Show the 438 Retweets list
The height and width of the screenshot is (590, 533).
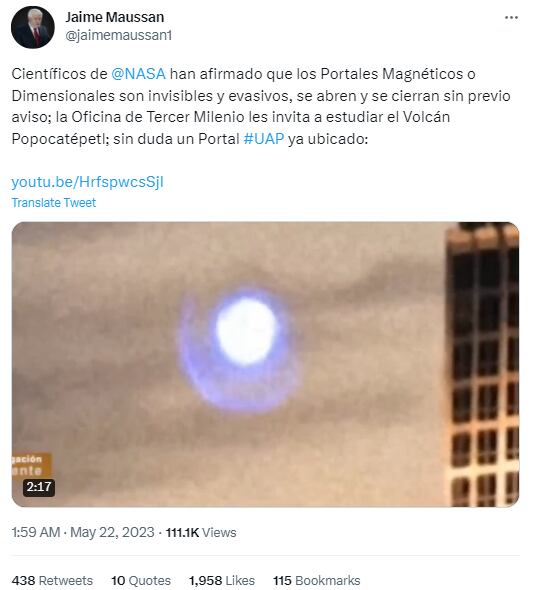coord(52,580)
